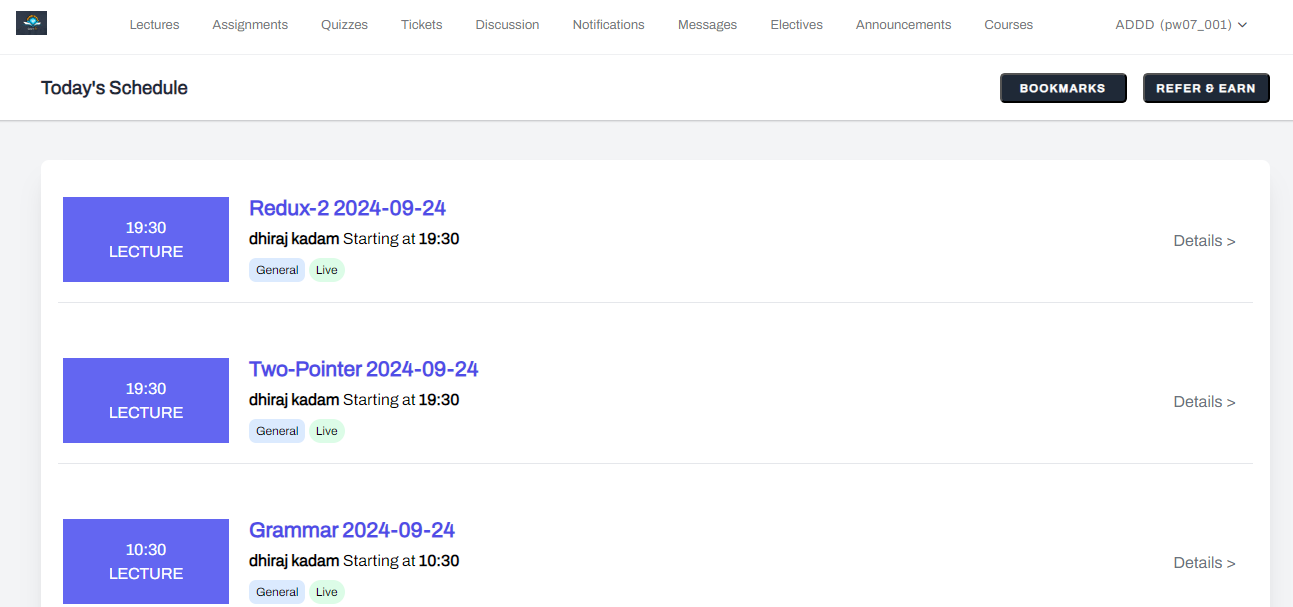Click the site logo icon
This screenshot has height=607, width=1293.
click(32, 23)
